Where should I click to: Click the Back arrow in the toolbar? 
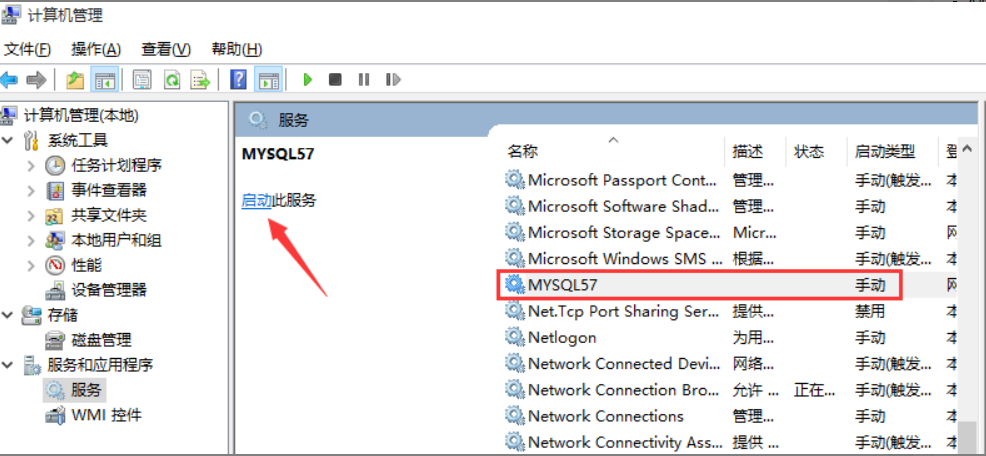click(10, 80)
